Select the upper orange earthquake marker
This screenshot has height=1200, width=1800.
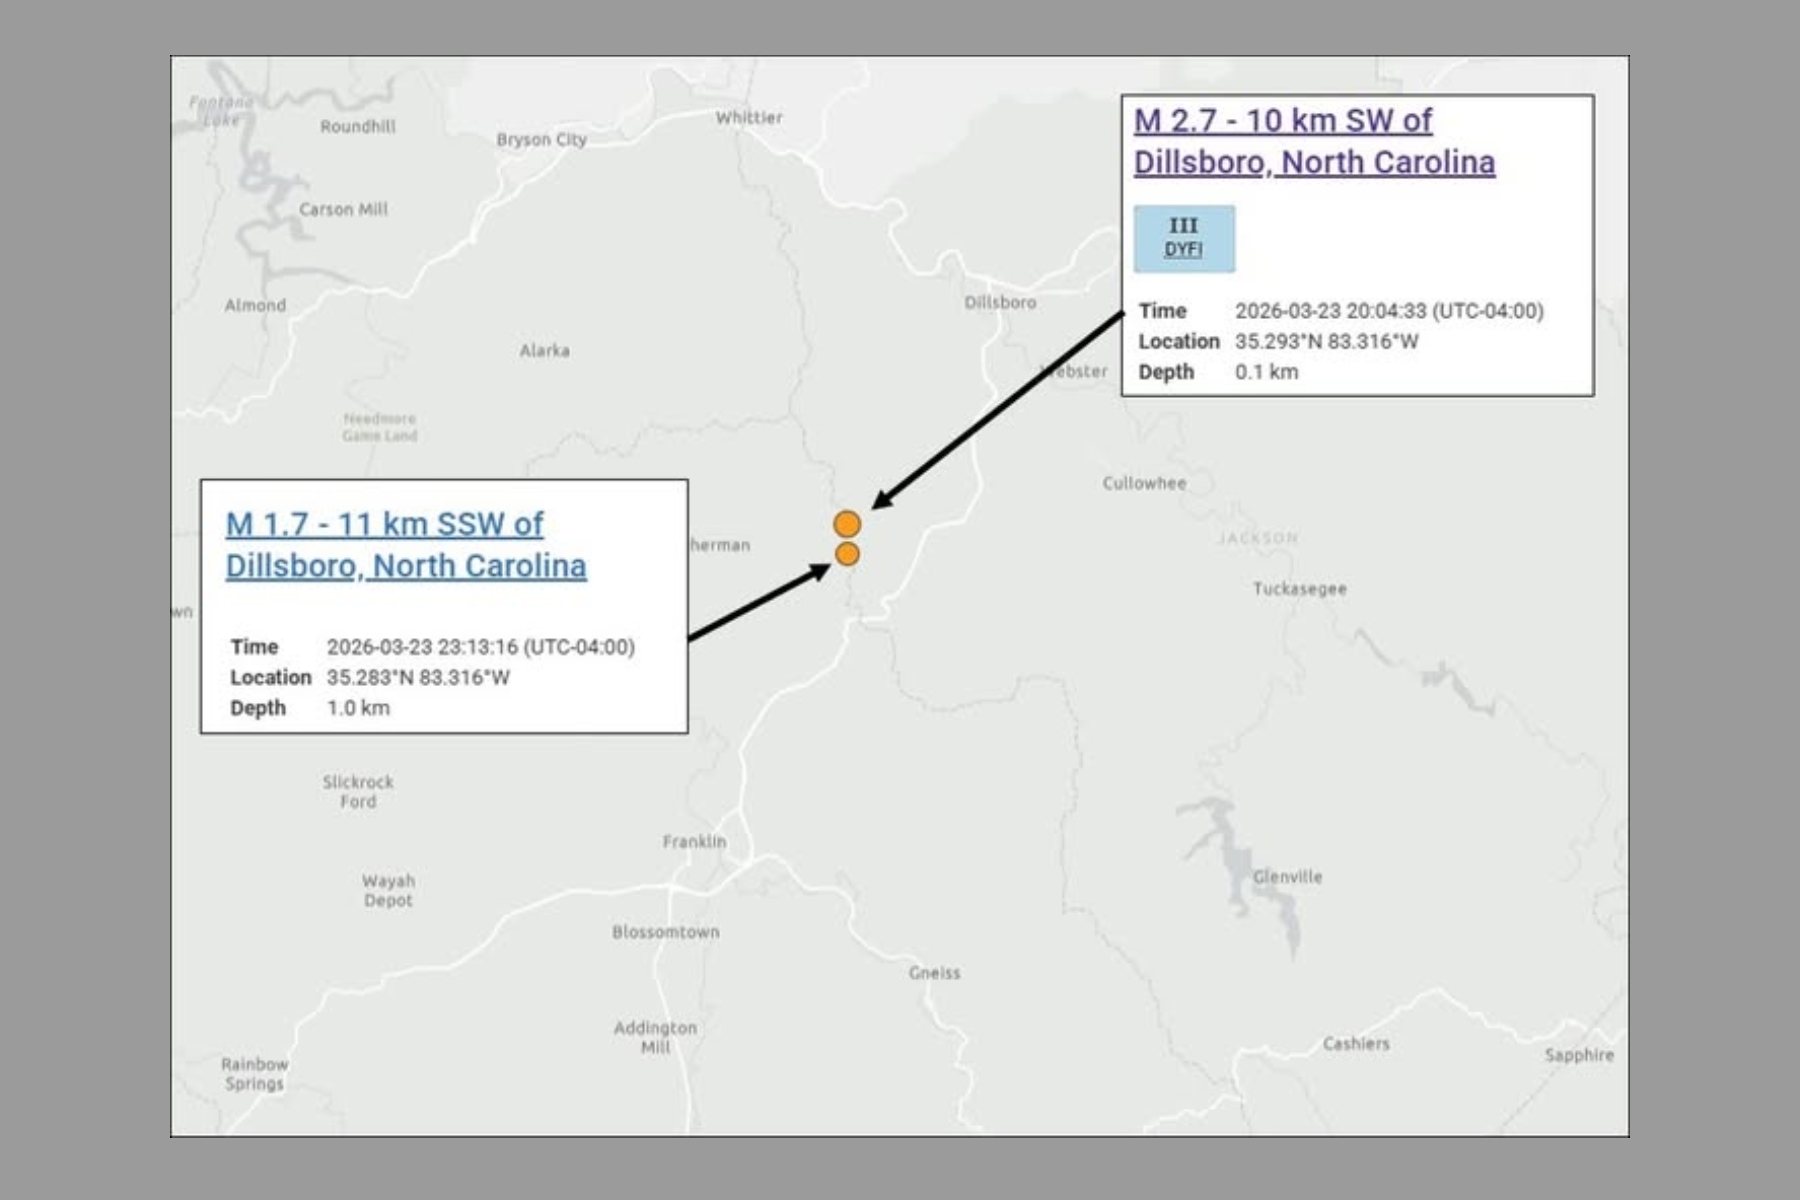[x=847, y=524]
